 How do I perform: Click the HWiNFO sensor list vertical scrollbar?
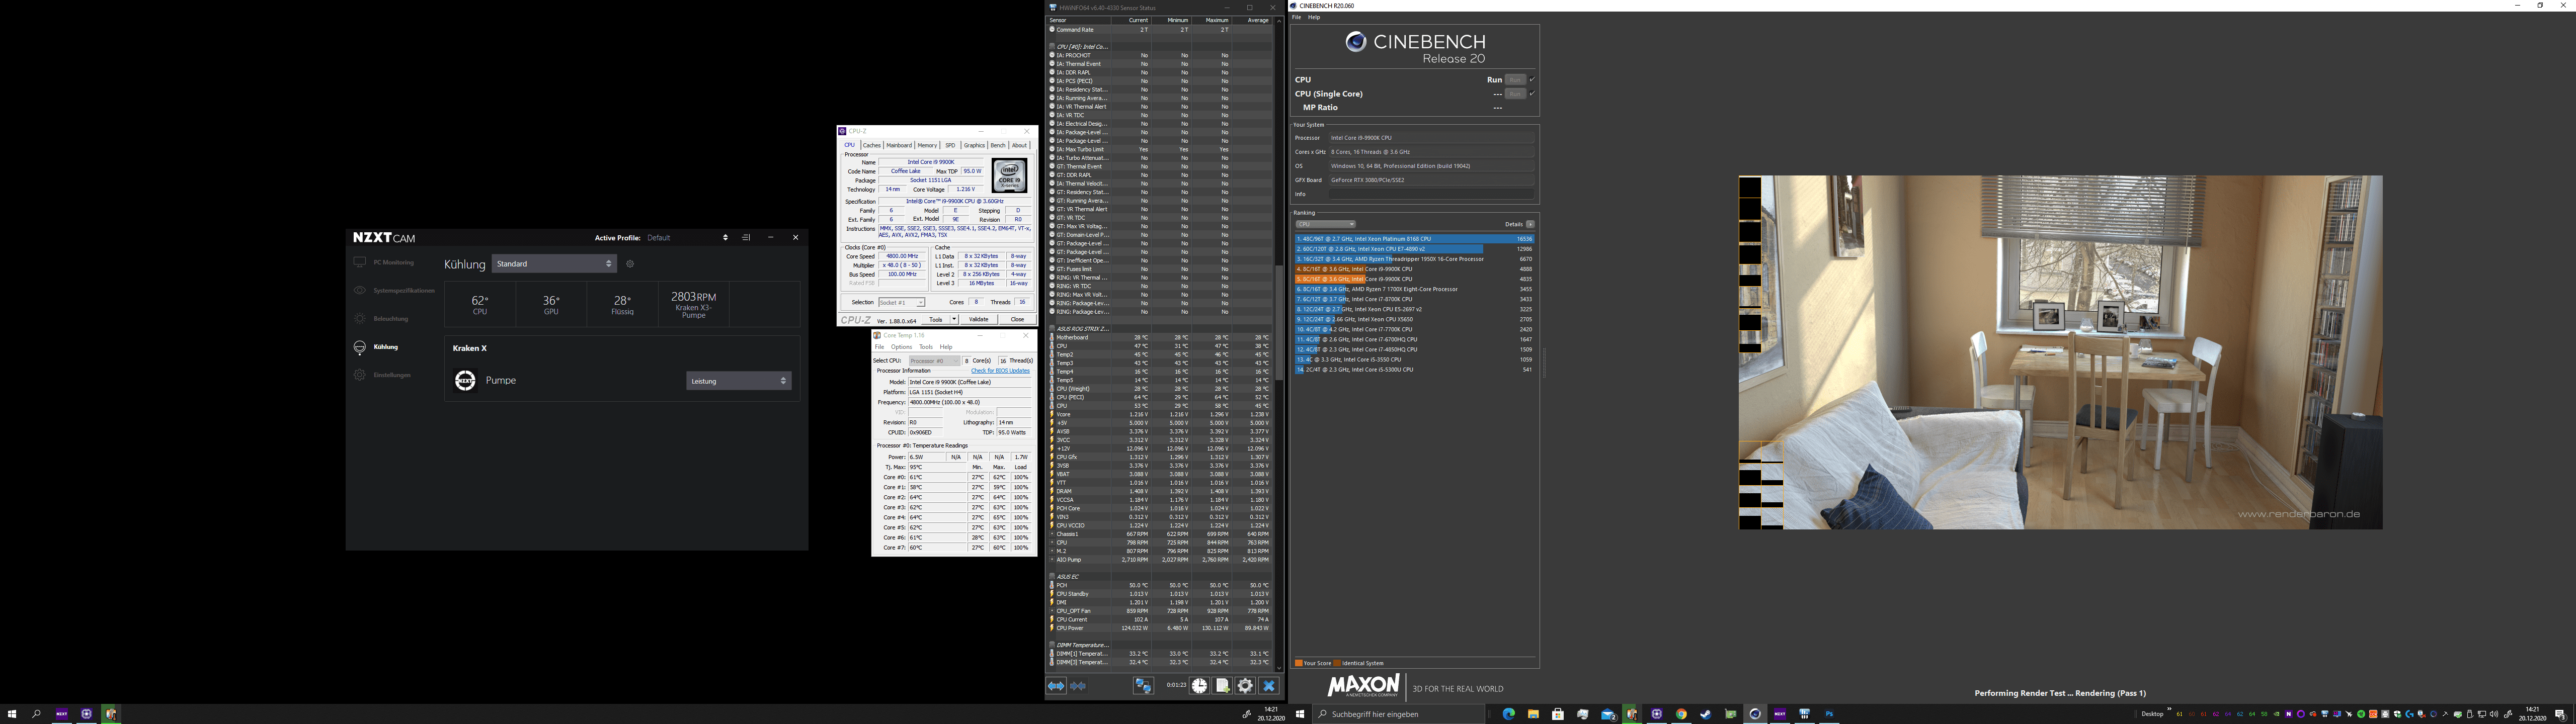1279,323
